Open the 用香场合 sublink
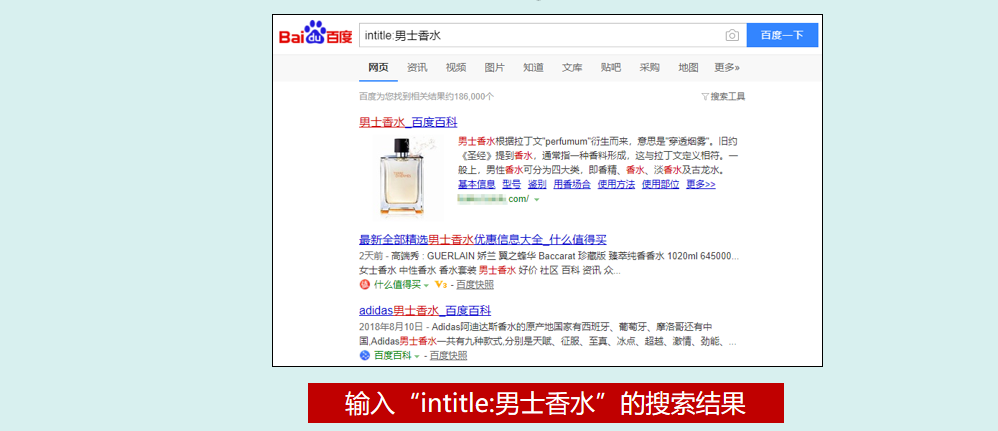The height and width of the screenshot is (431, 998). pos(572,185)
